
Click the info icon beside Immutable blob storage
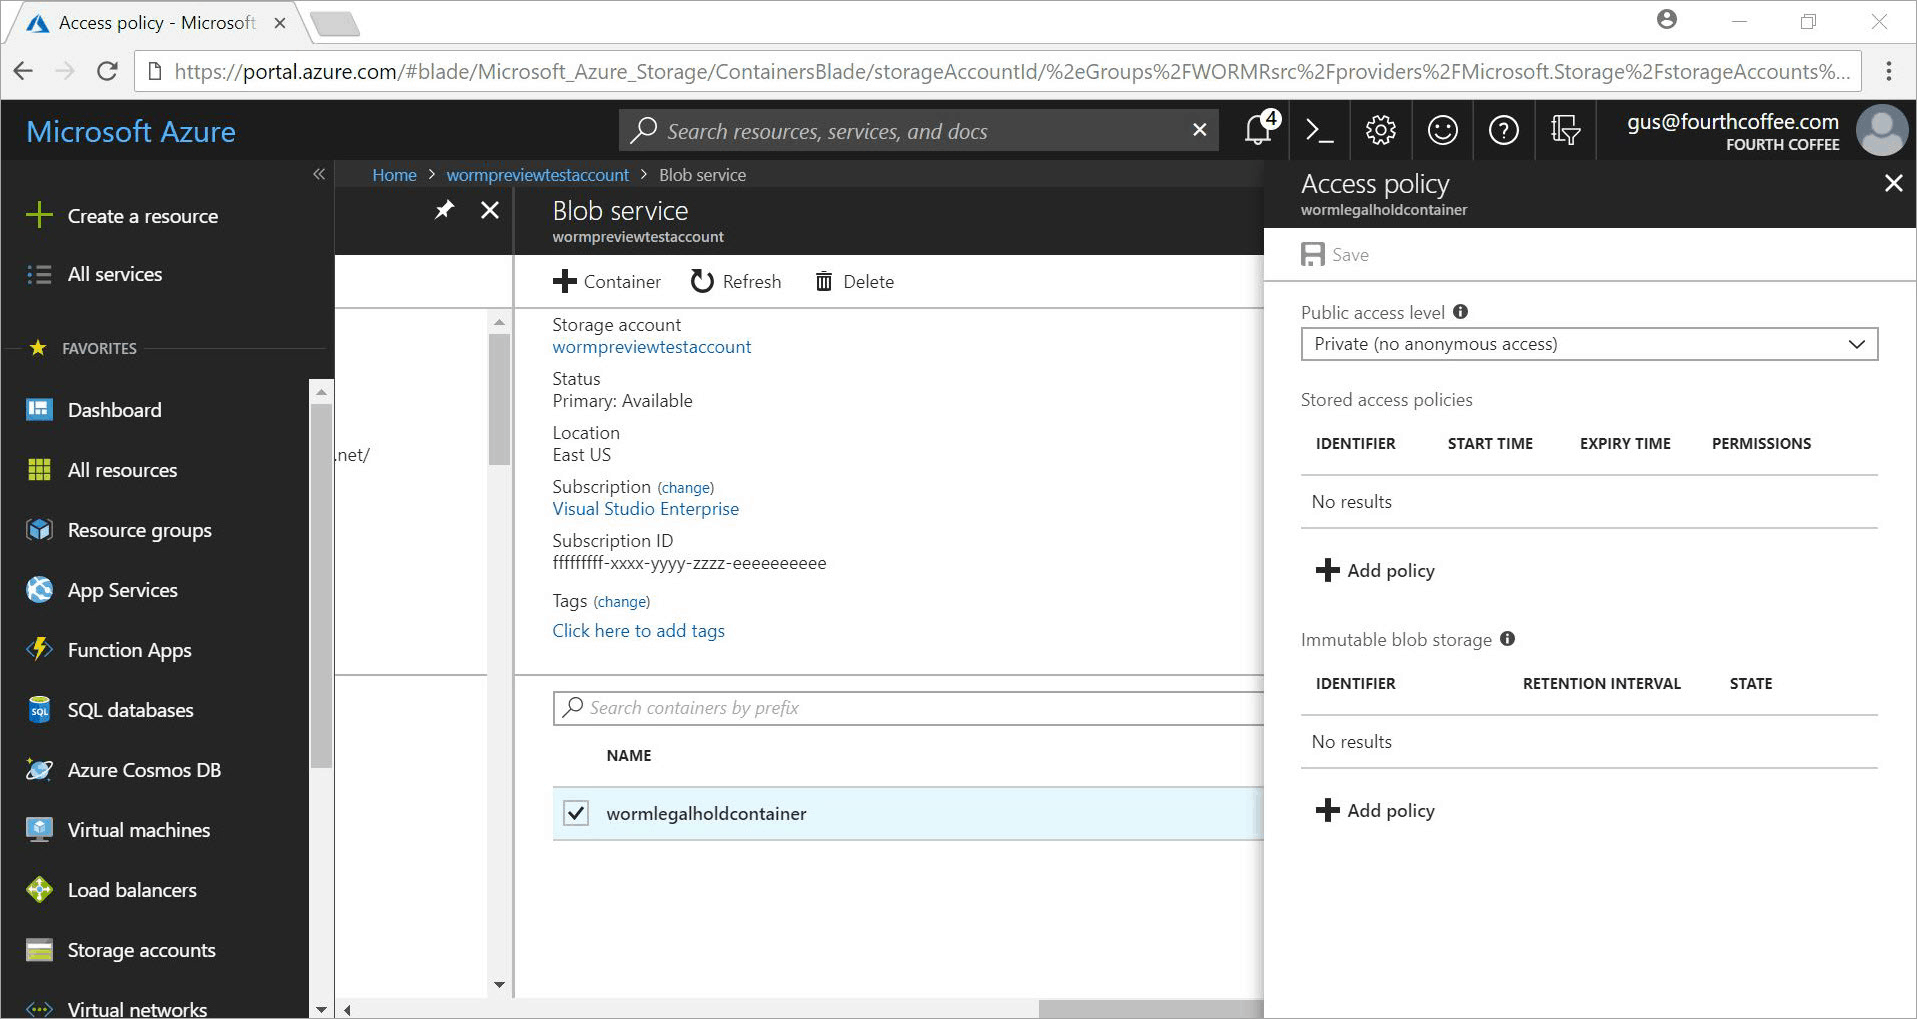point(1508,639)
